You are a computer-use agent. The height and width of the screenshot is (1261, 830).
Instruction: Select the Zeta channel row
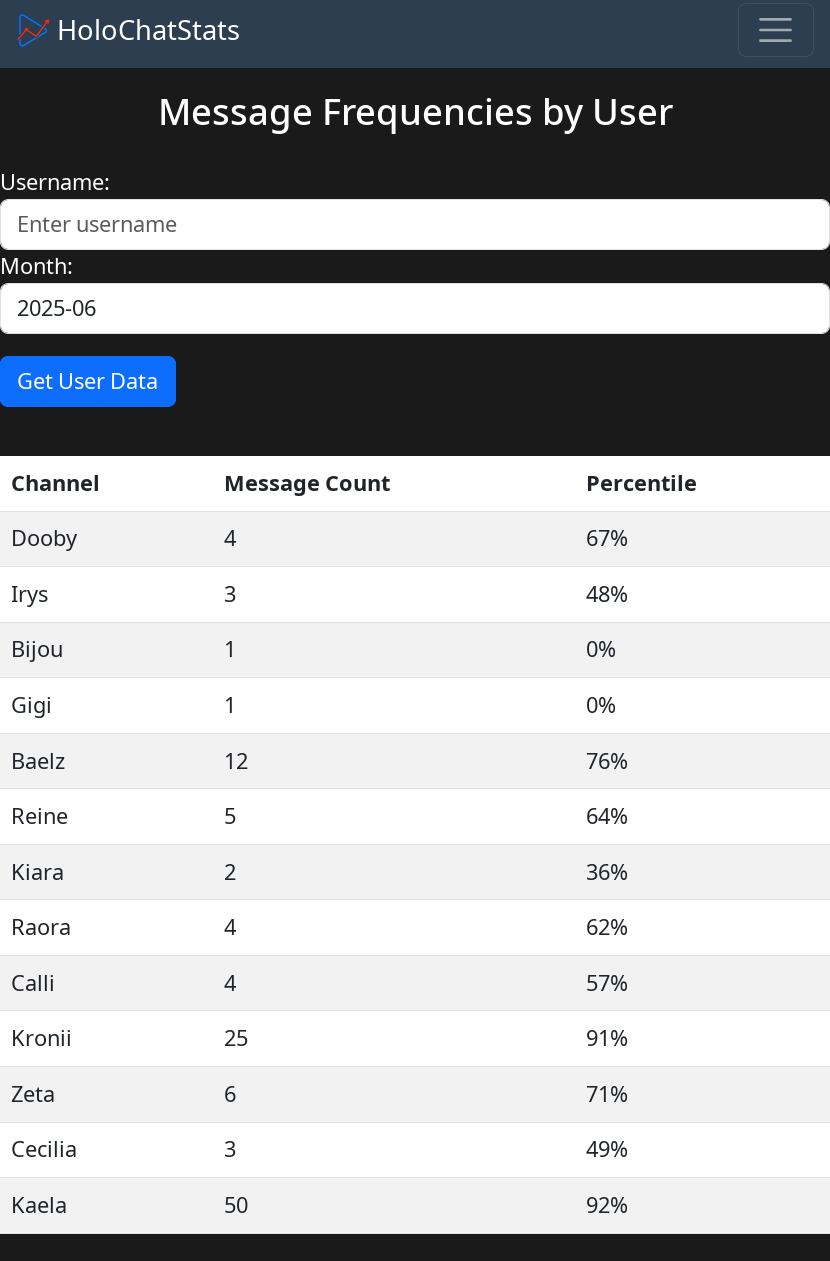click(x=415, y=1094)
